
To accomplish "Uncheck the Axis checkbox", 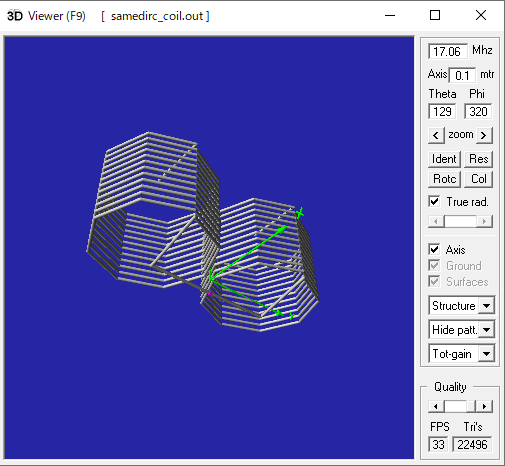I will click(x=434, y=249).
